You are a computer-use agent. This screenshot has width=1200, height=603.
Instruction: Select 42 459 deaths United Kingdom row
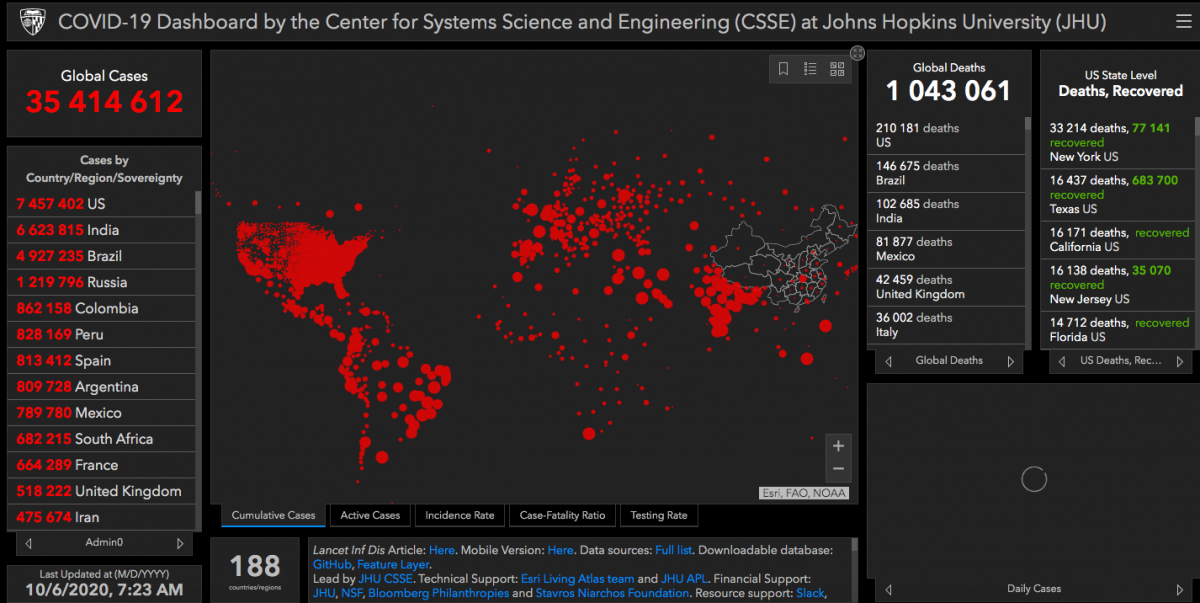tap(946, 287)
